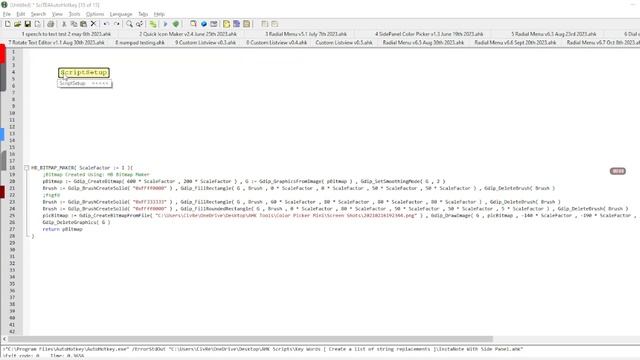Click the Undo arrow icon
The image size is (640, 360).
pos(107,24)
